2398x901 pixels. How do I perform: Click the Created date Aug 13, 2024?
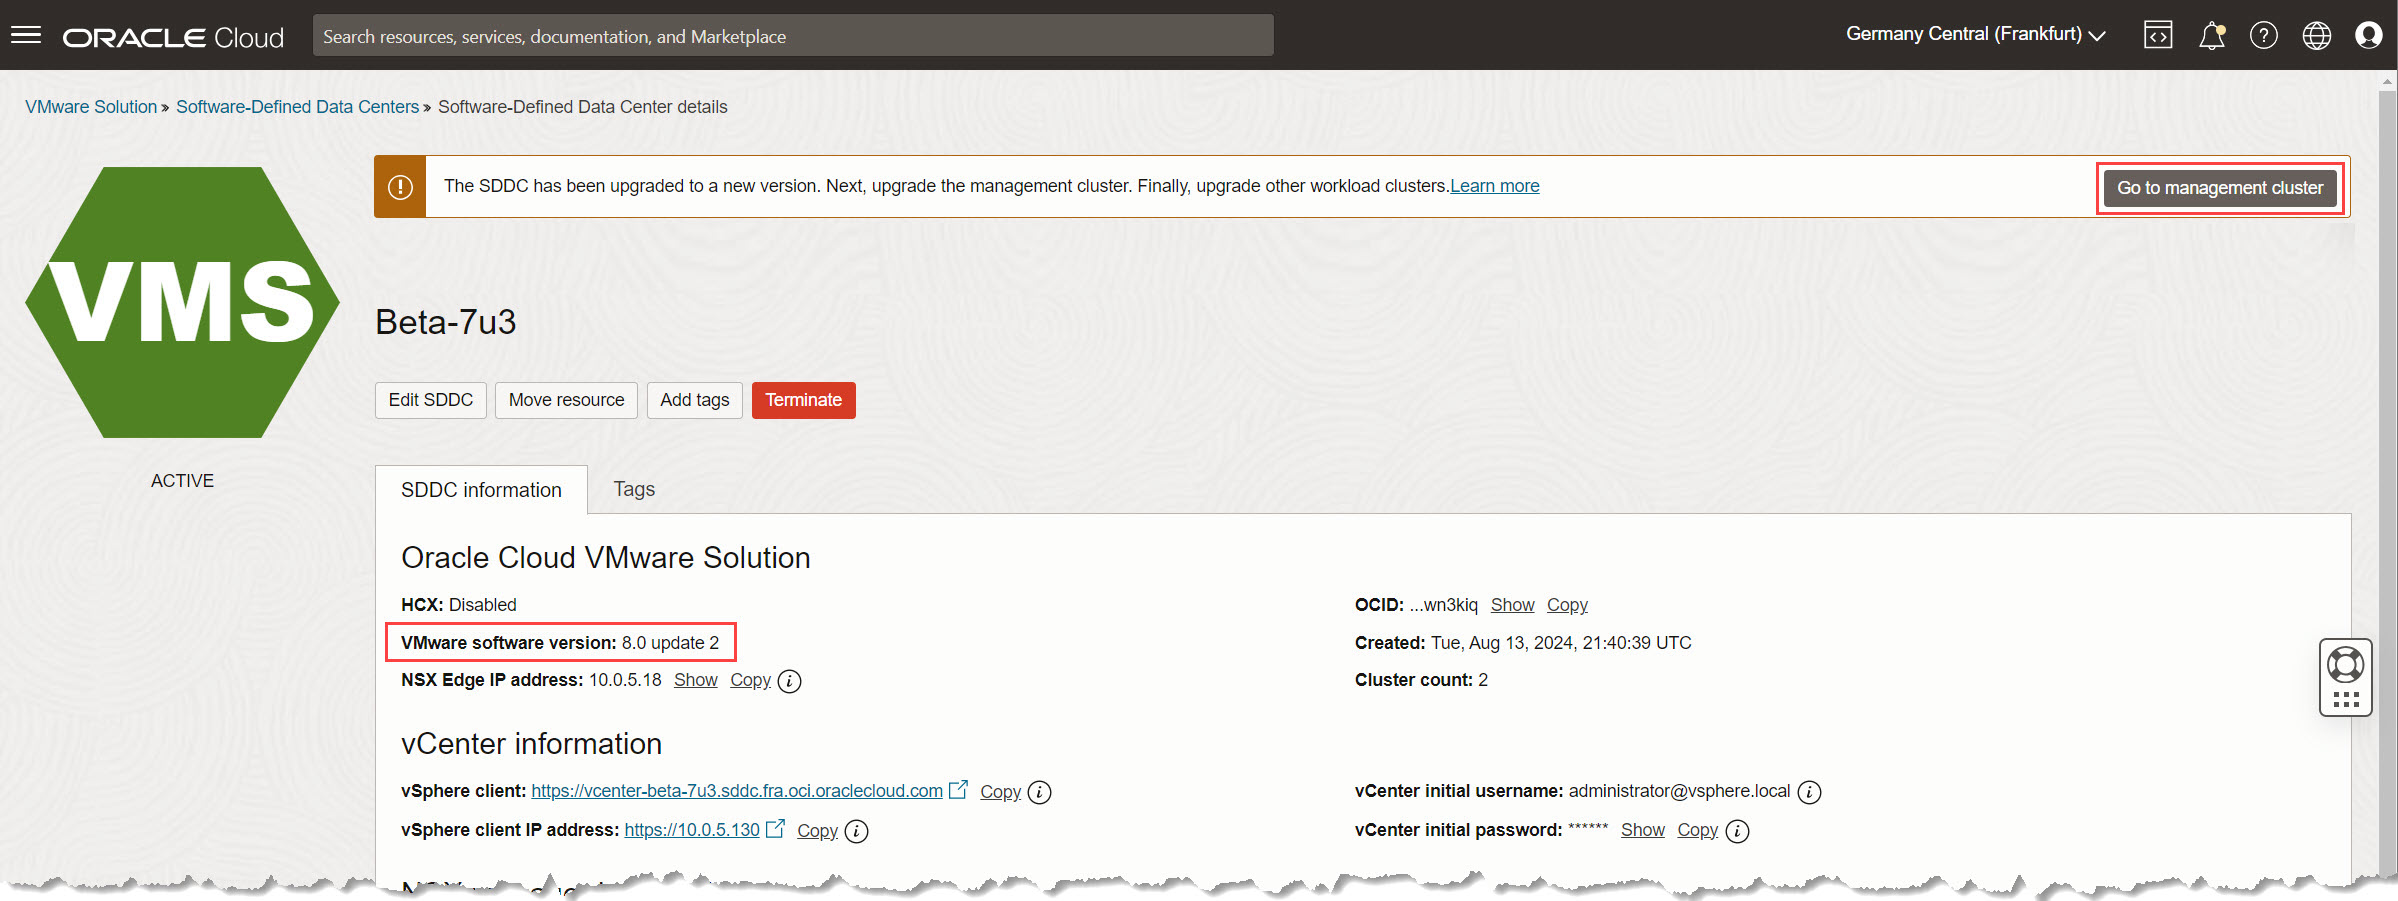click(x=1561, y=643)
